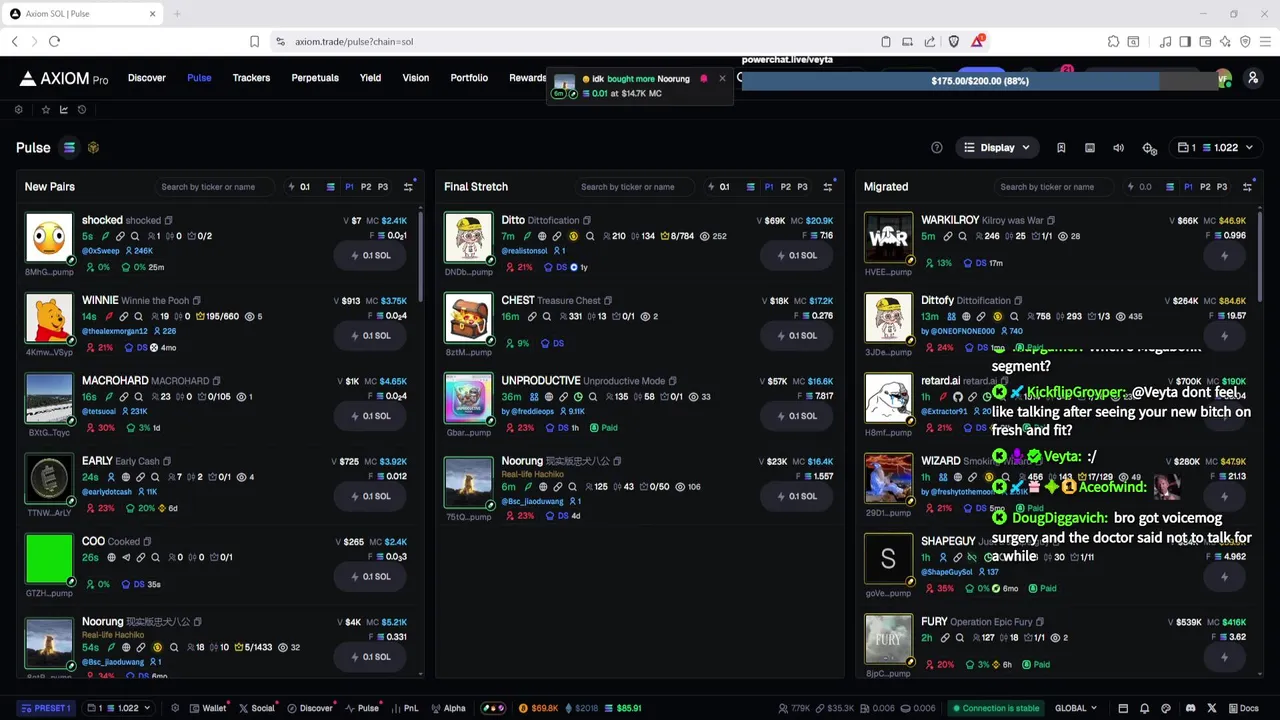Buy 0.1 SOL of Ditto token
Image resolution: width=1280 pixels, height=720 pixels.
tap(796, 255)
